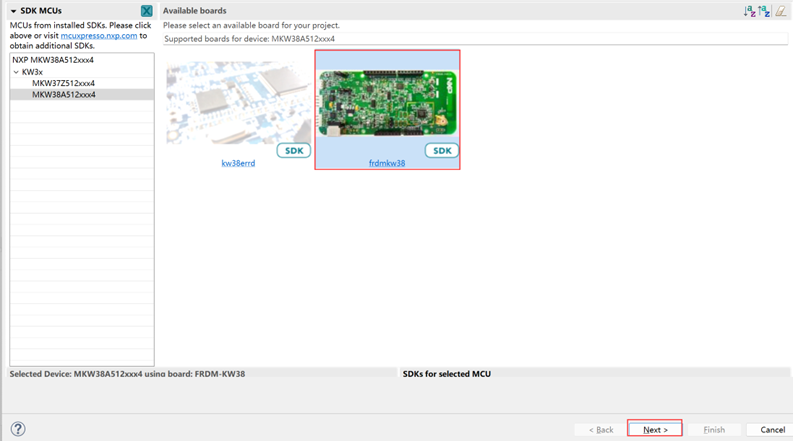Screen dimensions: 793x441
Task: Select the kw38errd board image
Action: [x=238, y=103]
